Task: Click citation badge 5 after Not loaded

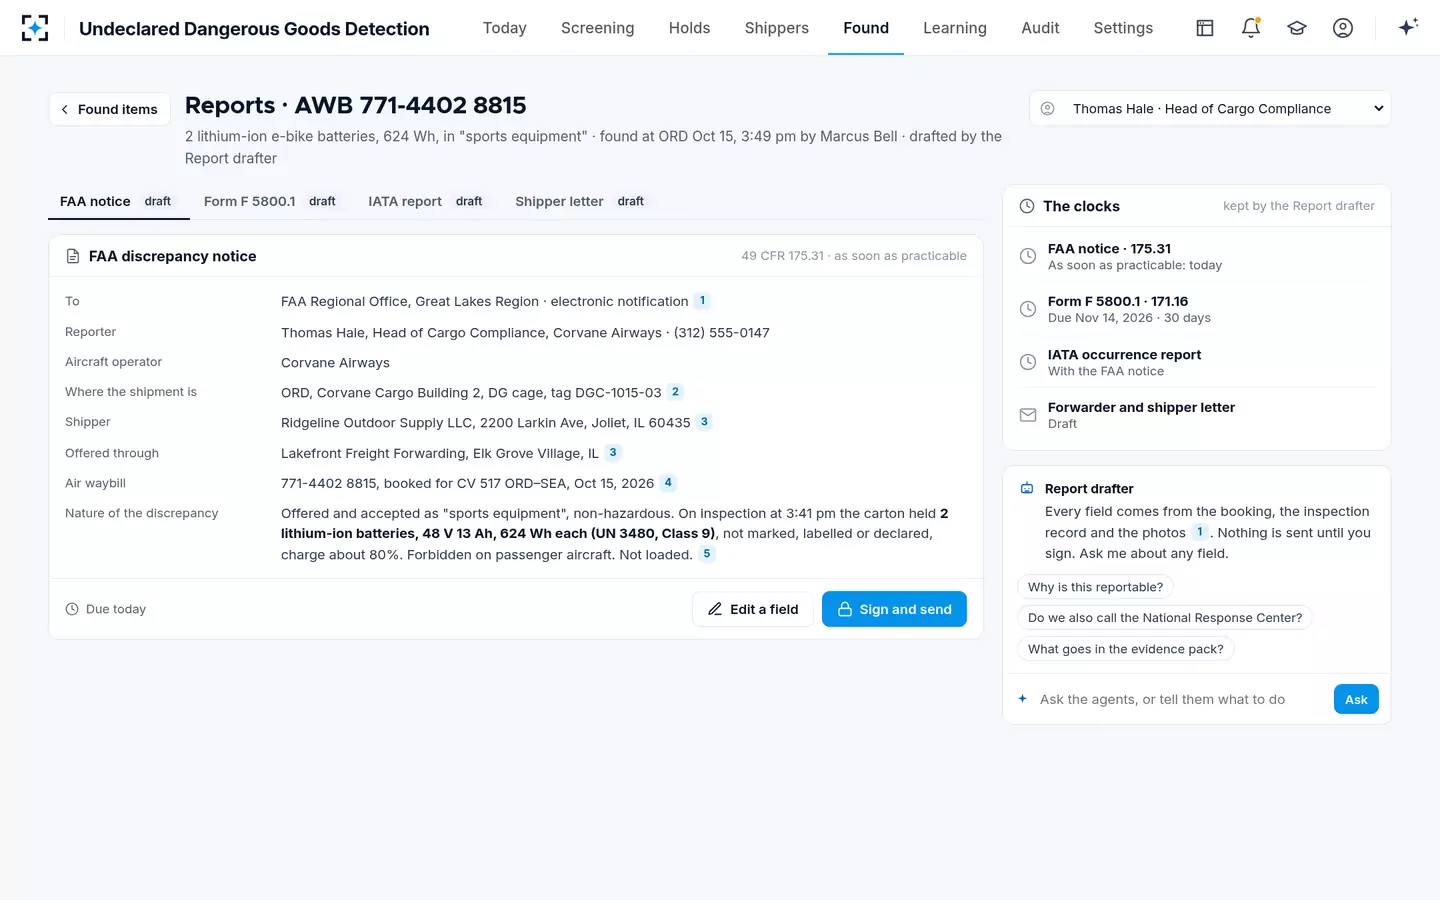Action: [x=707, y=554]
